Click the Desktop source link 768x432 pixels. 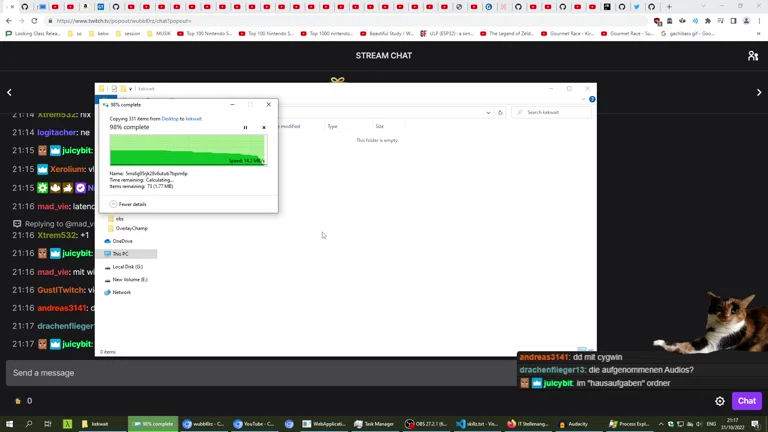point(170,119)
